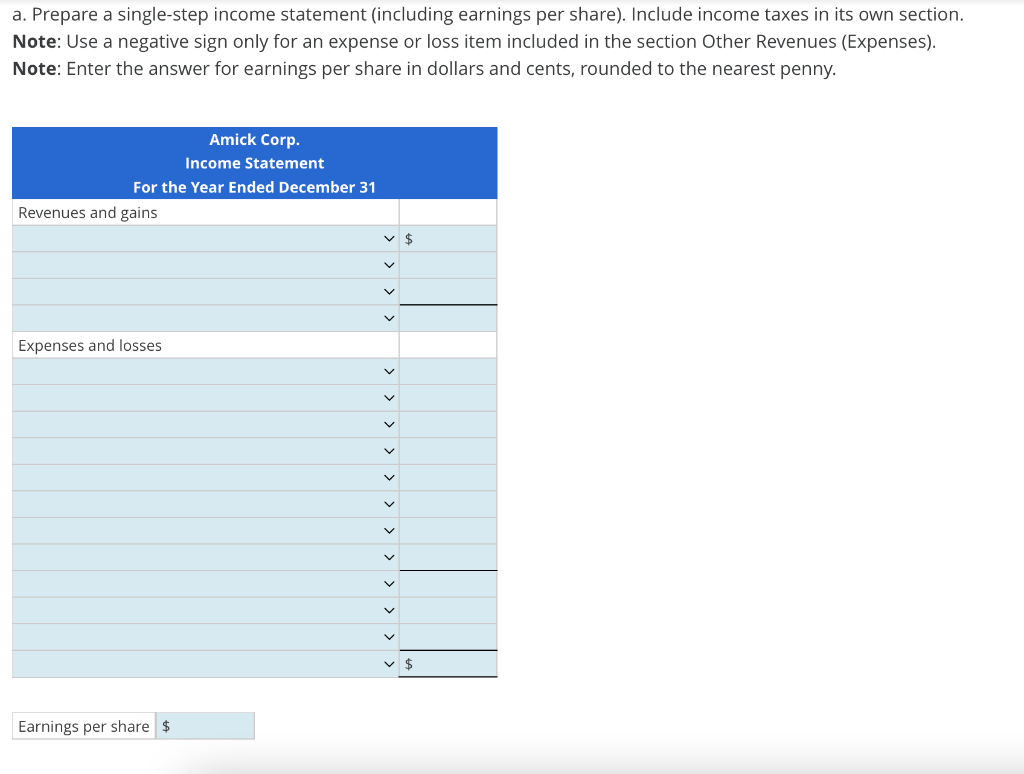
Task: Click first revenue amount field with dollar sign
Action: (448, 238)
